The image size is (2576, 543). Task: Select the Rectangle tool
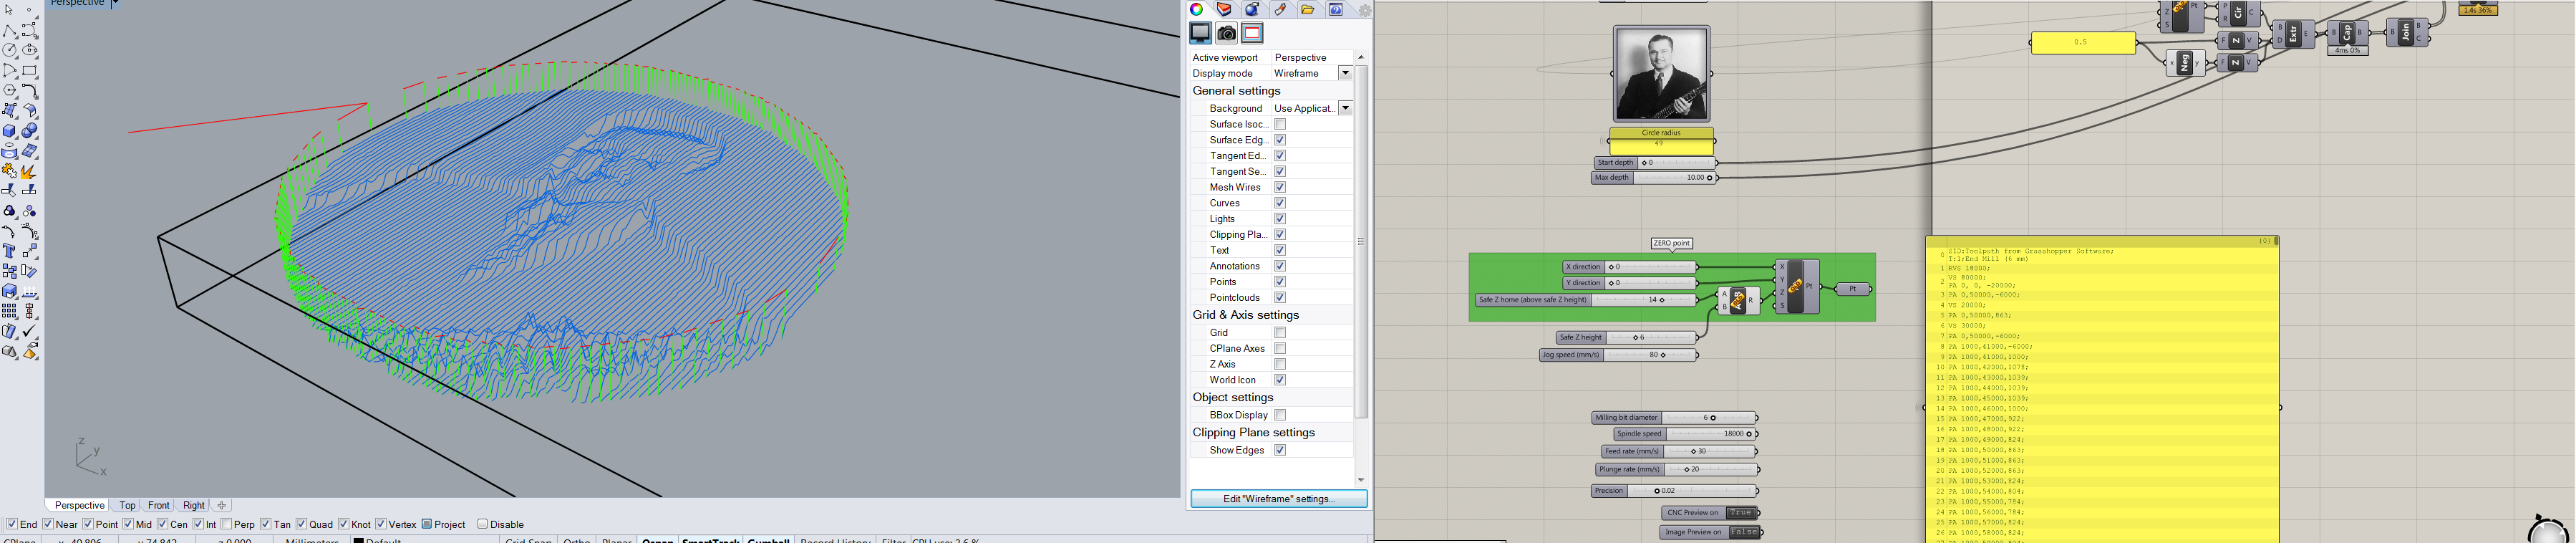point(29,71)
